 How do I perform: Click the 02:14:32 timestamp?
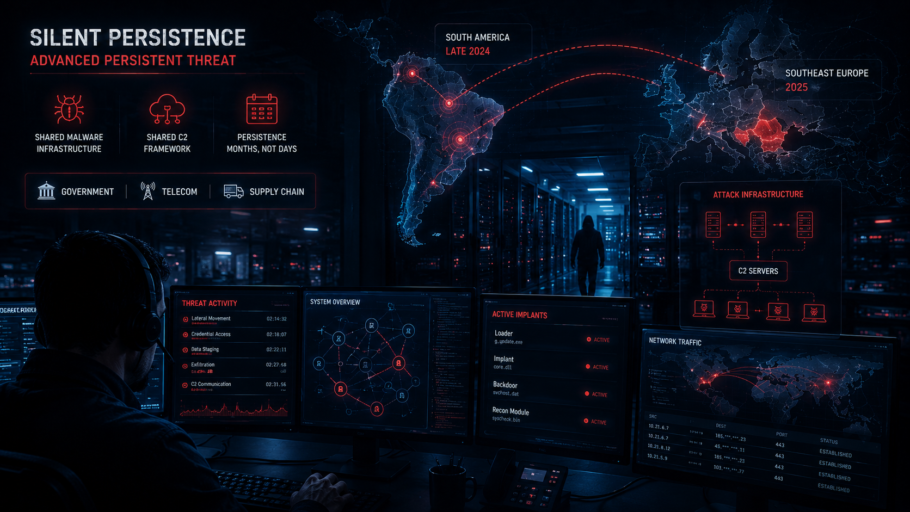tap(277, 319)
